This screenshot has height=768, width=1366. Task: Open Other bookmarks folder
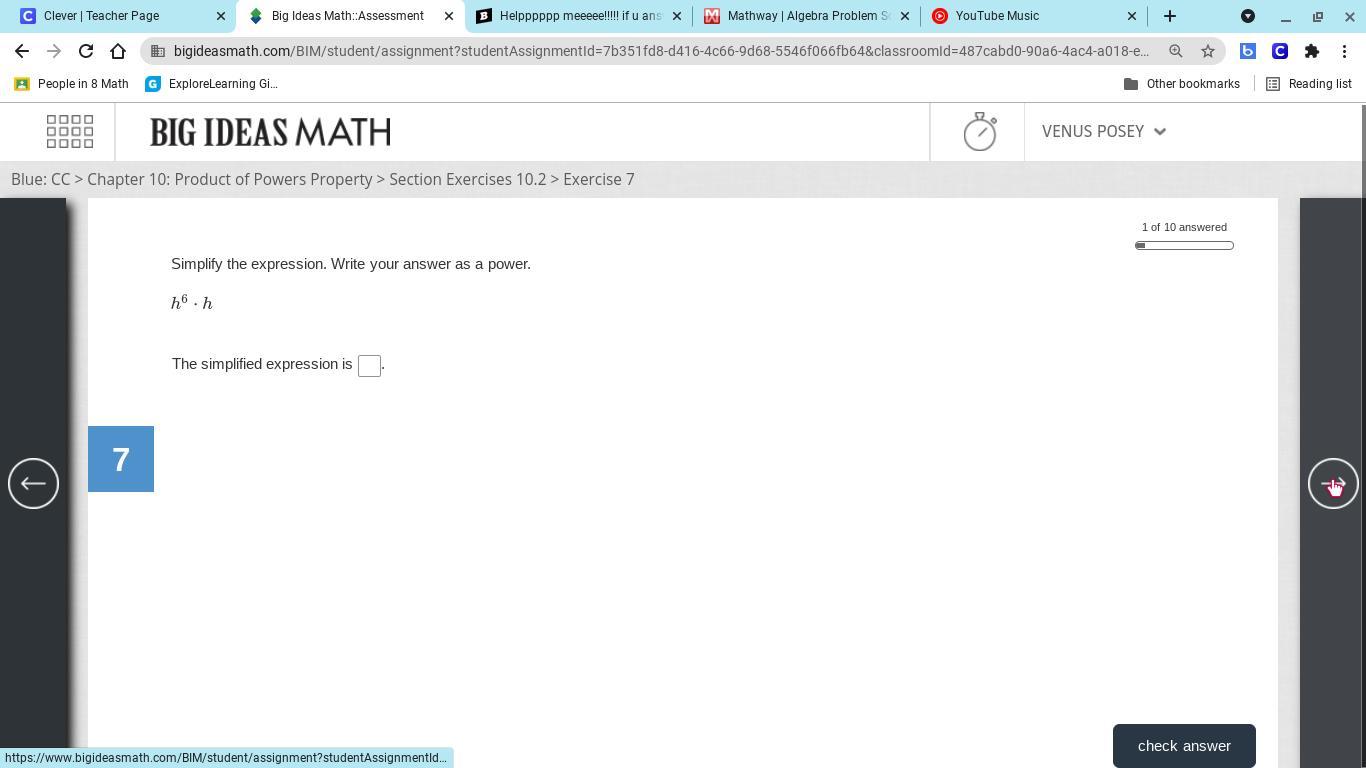point(1182,84)
